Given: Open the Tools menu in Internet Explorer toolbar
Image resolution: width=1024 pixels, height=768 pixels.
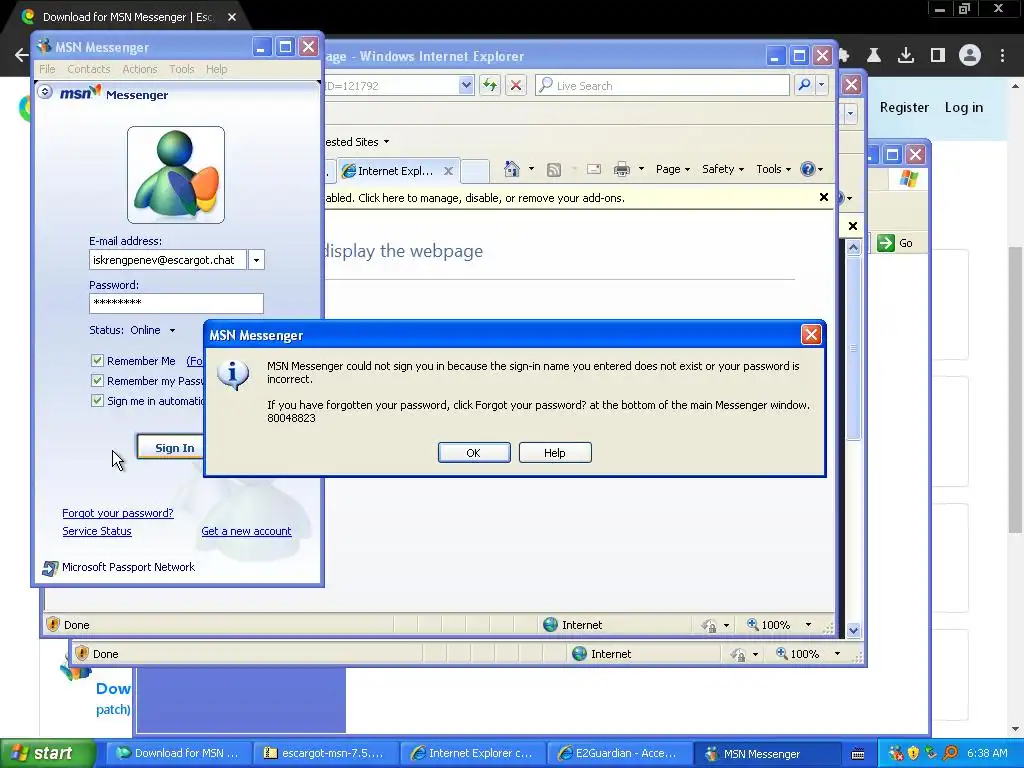Looking at the screenshot, I should click(773, 169).
